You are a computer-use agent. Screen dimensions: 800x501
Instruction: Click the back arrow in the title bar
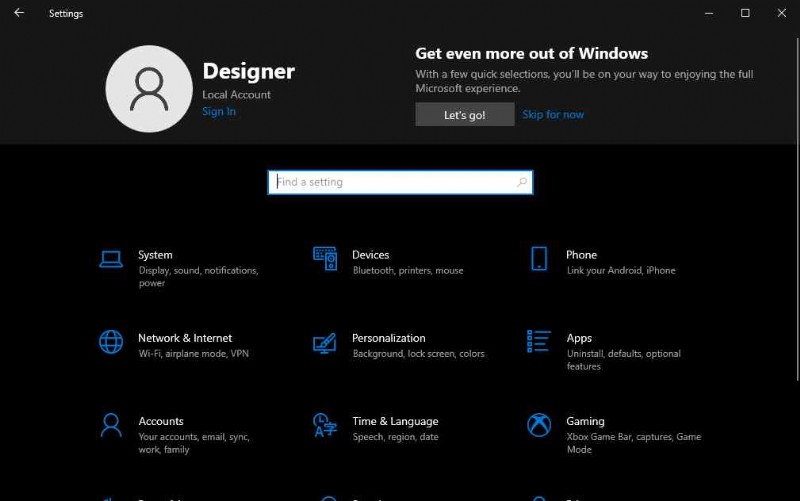(x=19, y=13)
